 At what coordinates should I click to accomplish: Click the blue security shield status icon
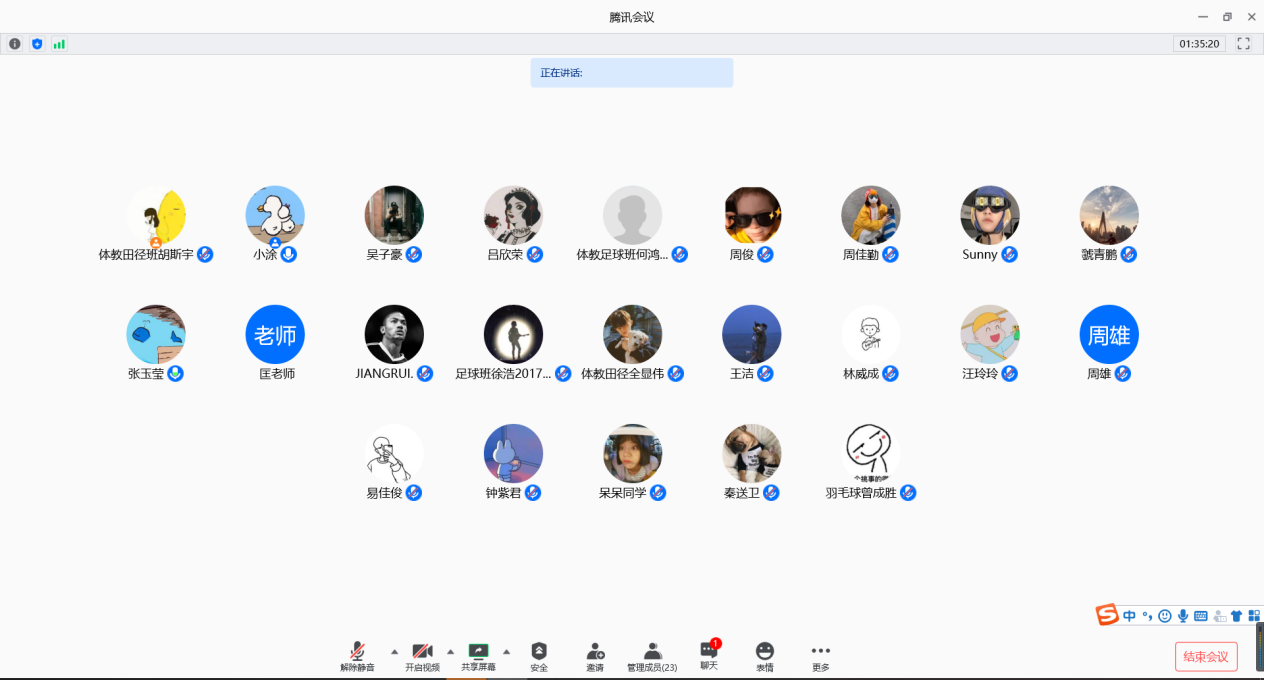pyautogui.click(x=37, y=44)
